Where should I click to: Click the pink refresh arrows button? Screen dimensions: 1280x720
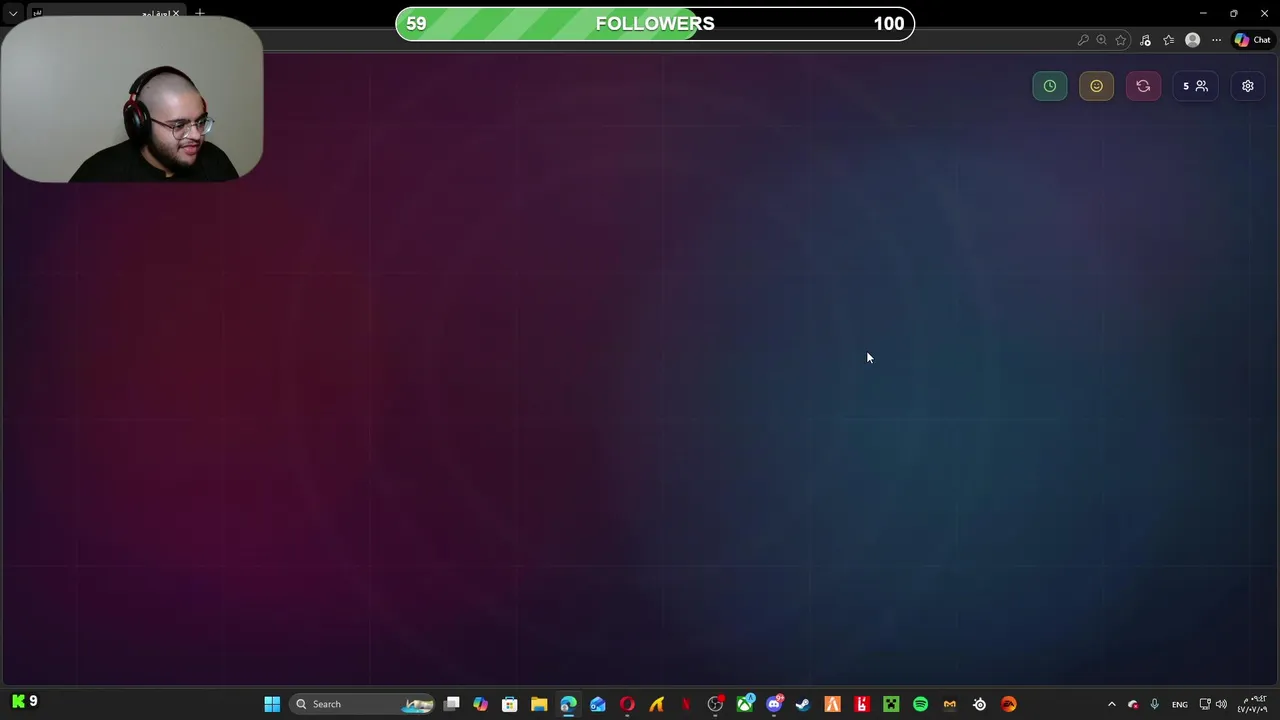1143,86
